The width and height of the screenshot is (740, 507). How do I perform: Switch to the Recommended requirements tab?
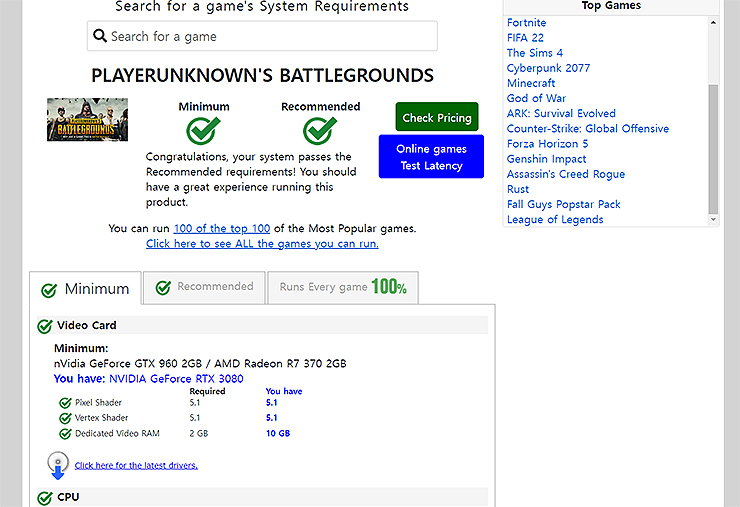click(x=204, y=287)
